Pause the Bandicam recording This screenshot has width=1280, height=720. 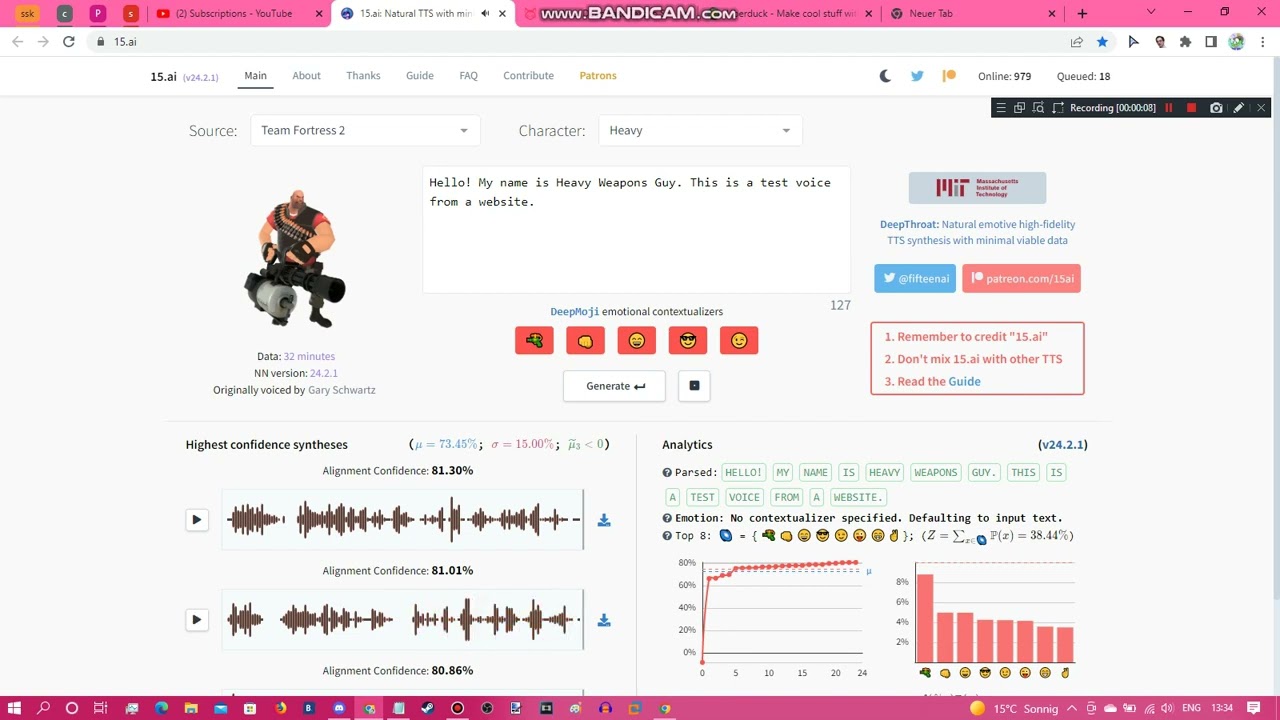(1168, 108)
